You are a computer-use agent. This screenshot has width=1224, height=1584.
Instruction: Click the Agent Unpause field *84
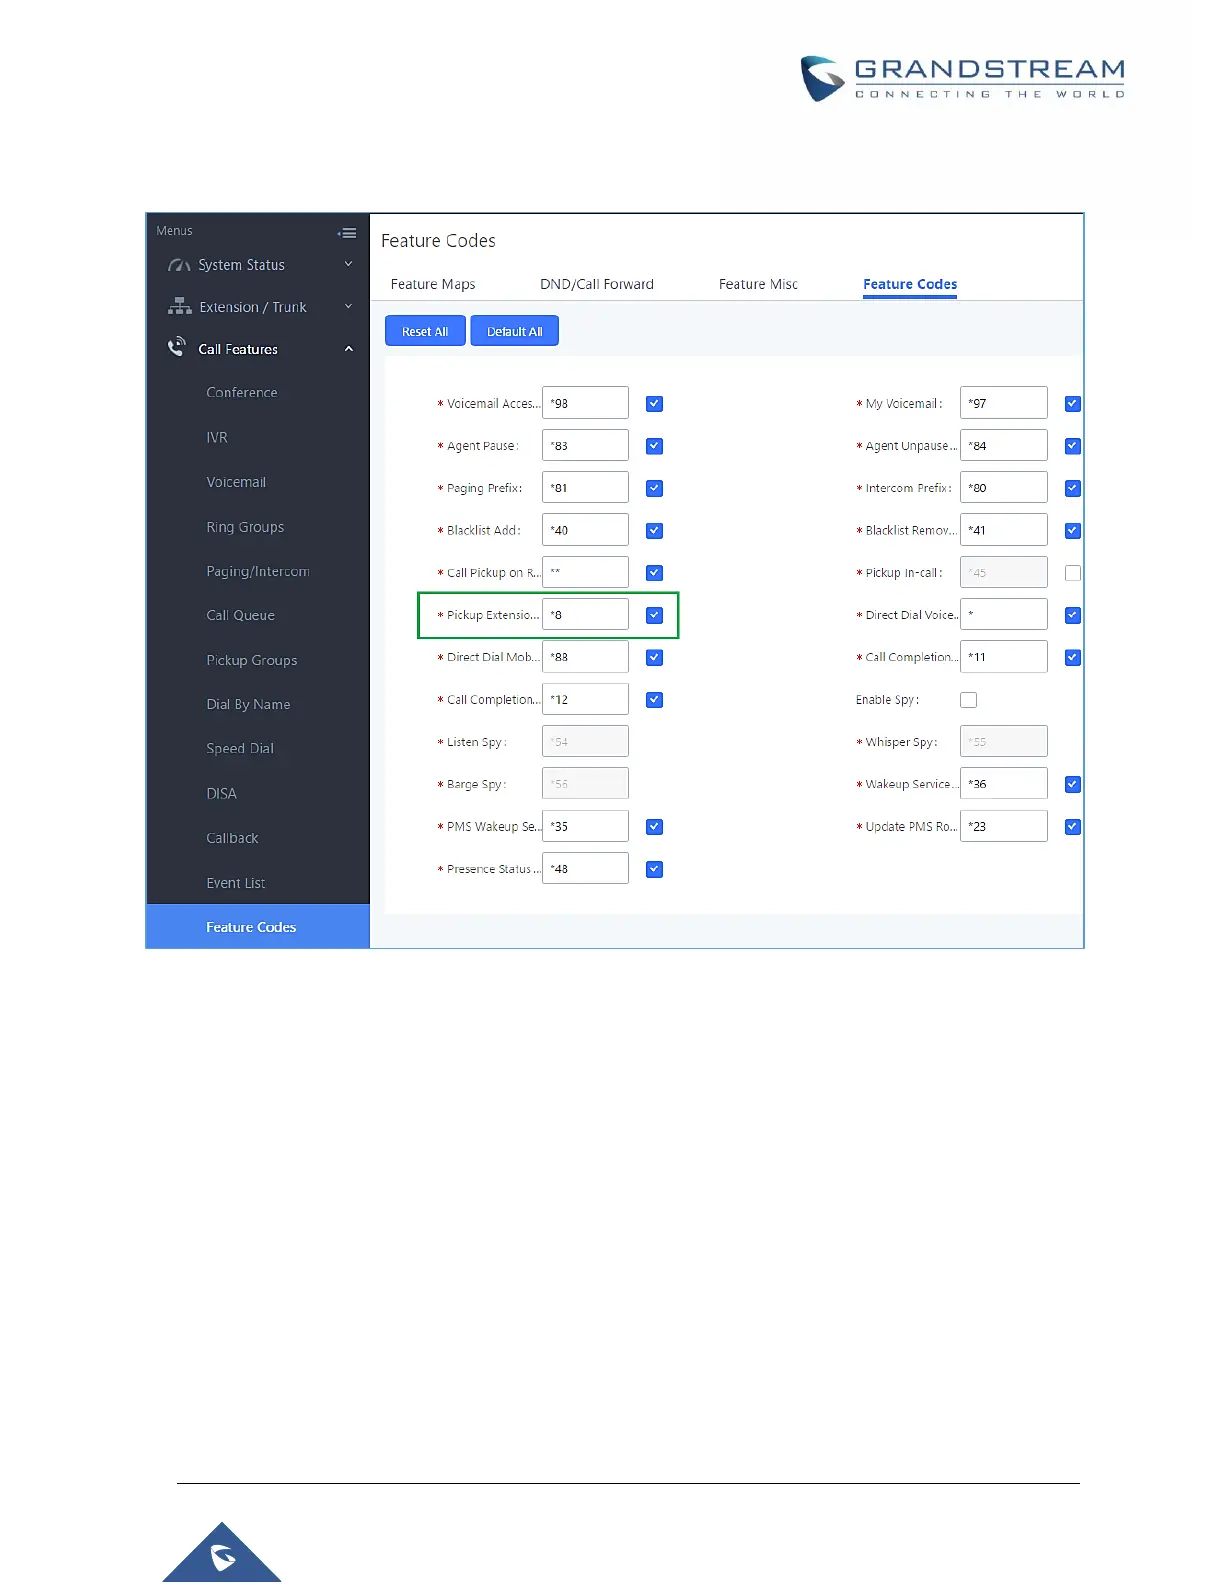[1004, 445]
